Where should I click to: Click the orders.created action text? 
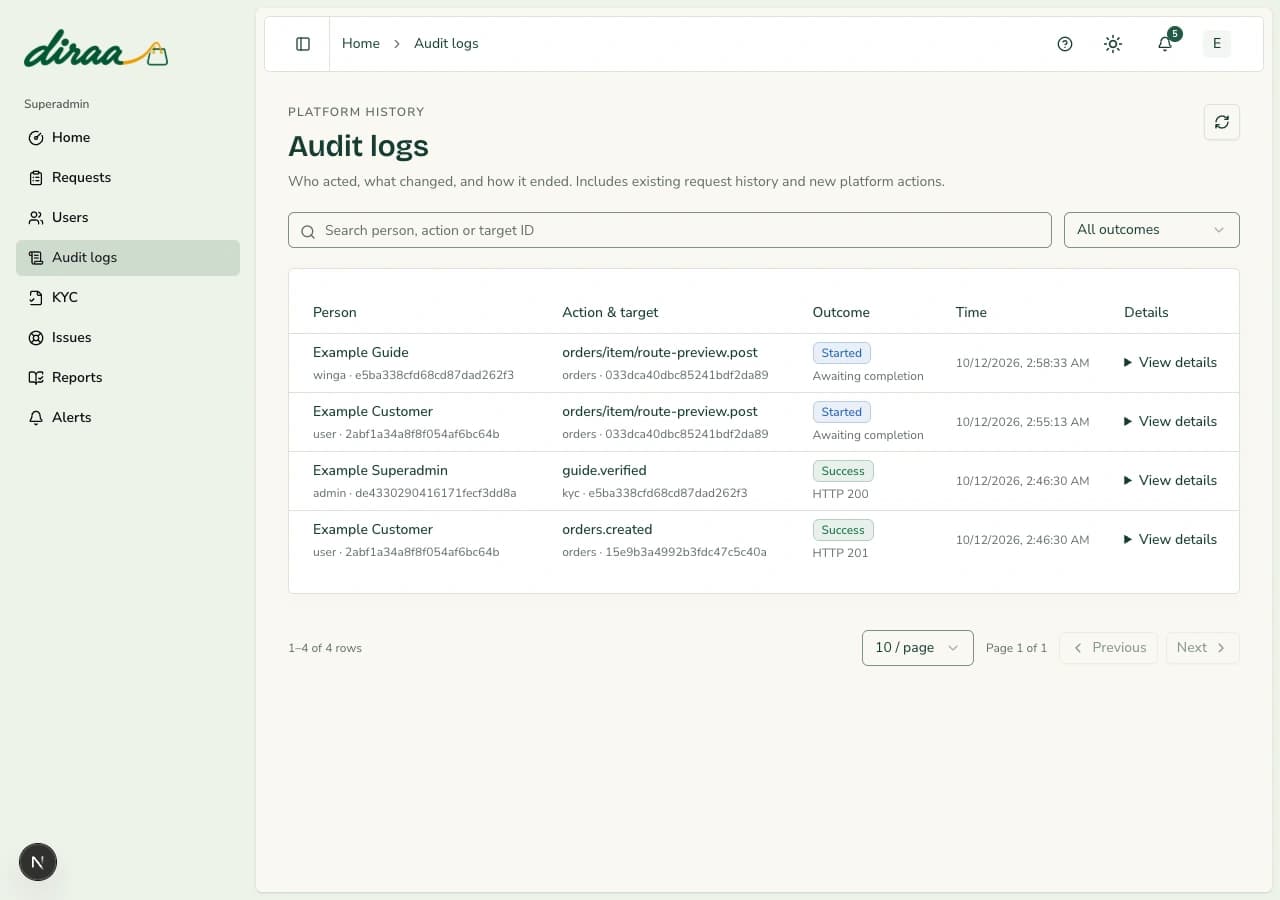[607, 530]
